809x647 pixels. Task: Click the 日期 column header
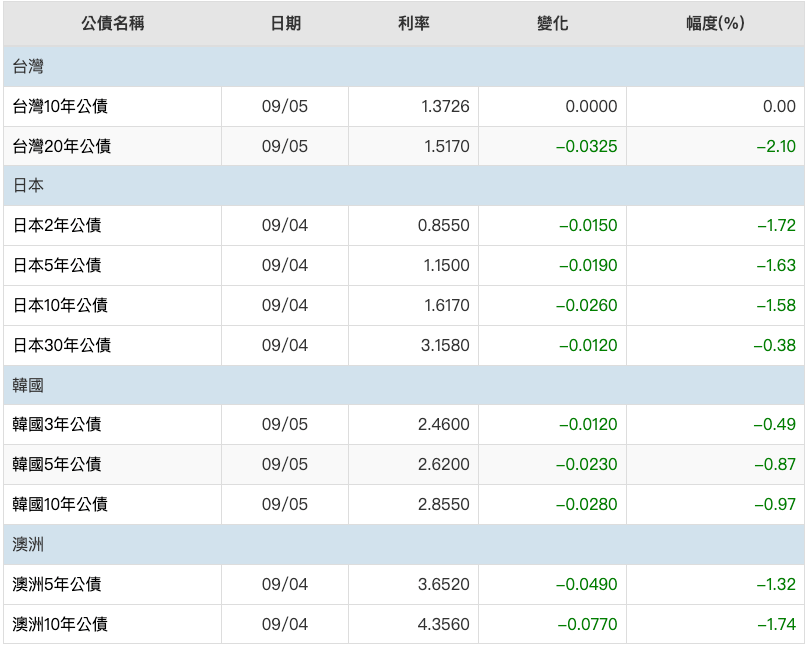tap(285, 23)
